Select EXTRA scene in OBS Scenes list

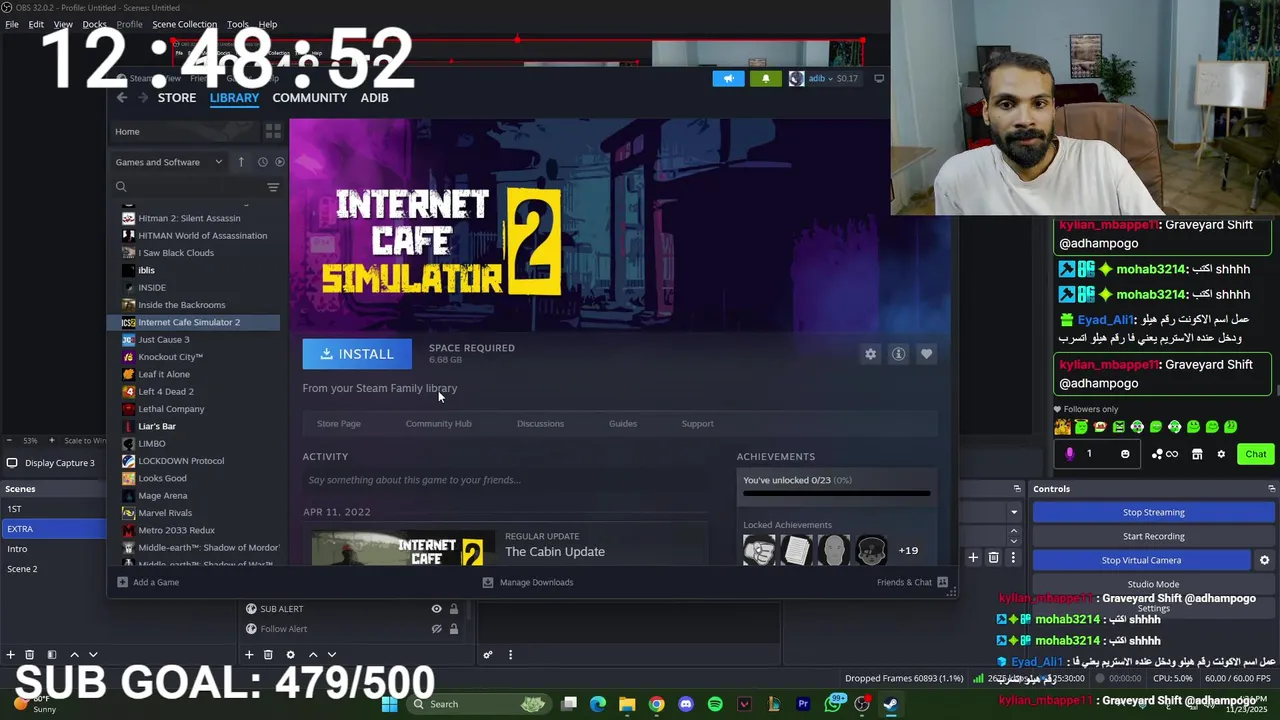pyautogui.click(x=53, y=529)
